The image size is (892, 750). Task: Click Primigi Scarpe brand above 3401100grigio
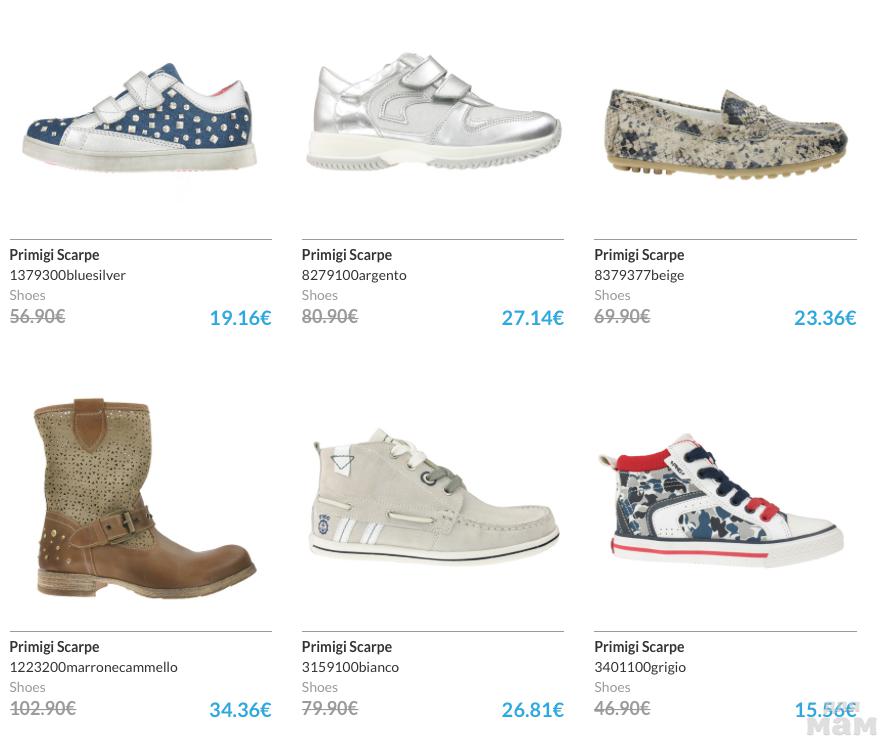[x=639, y=647]
